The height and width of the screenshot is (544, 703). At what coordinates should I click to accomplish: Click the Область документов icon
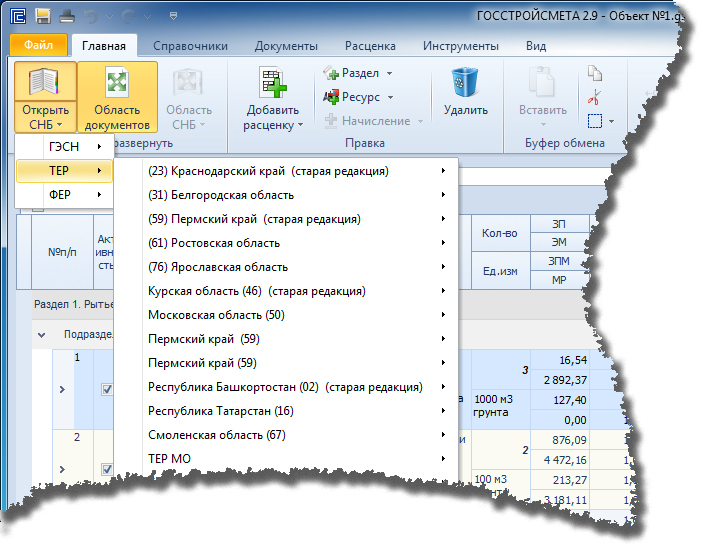[x=117, y=82]
